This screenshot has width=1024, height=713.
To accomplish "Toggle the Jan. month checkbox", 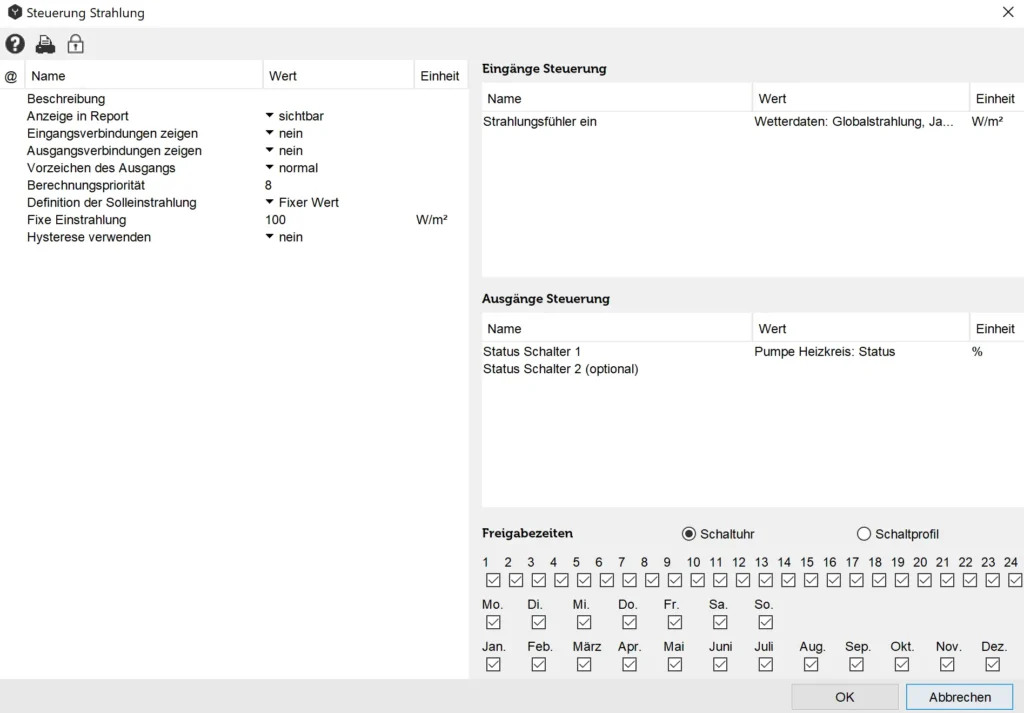I will point(493,664).
